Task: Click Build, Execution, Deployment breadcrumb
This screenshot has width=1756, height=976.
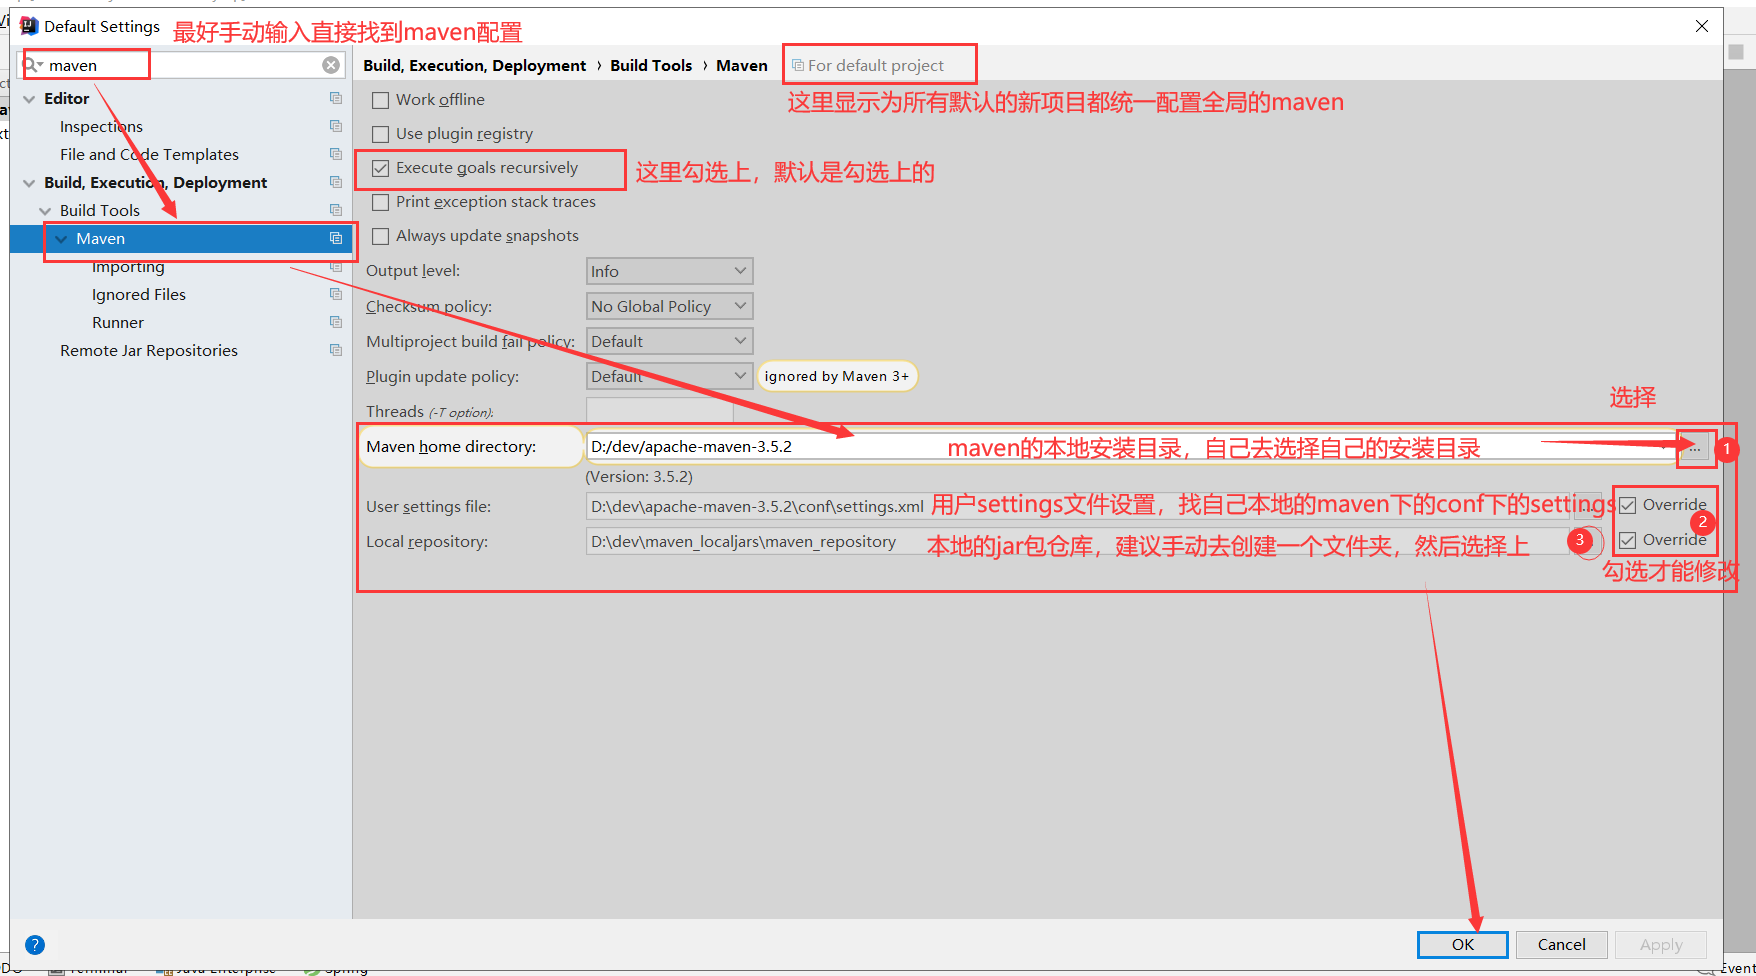Action: (x=475, y=65)
